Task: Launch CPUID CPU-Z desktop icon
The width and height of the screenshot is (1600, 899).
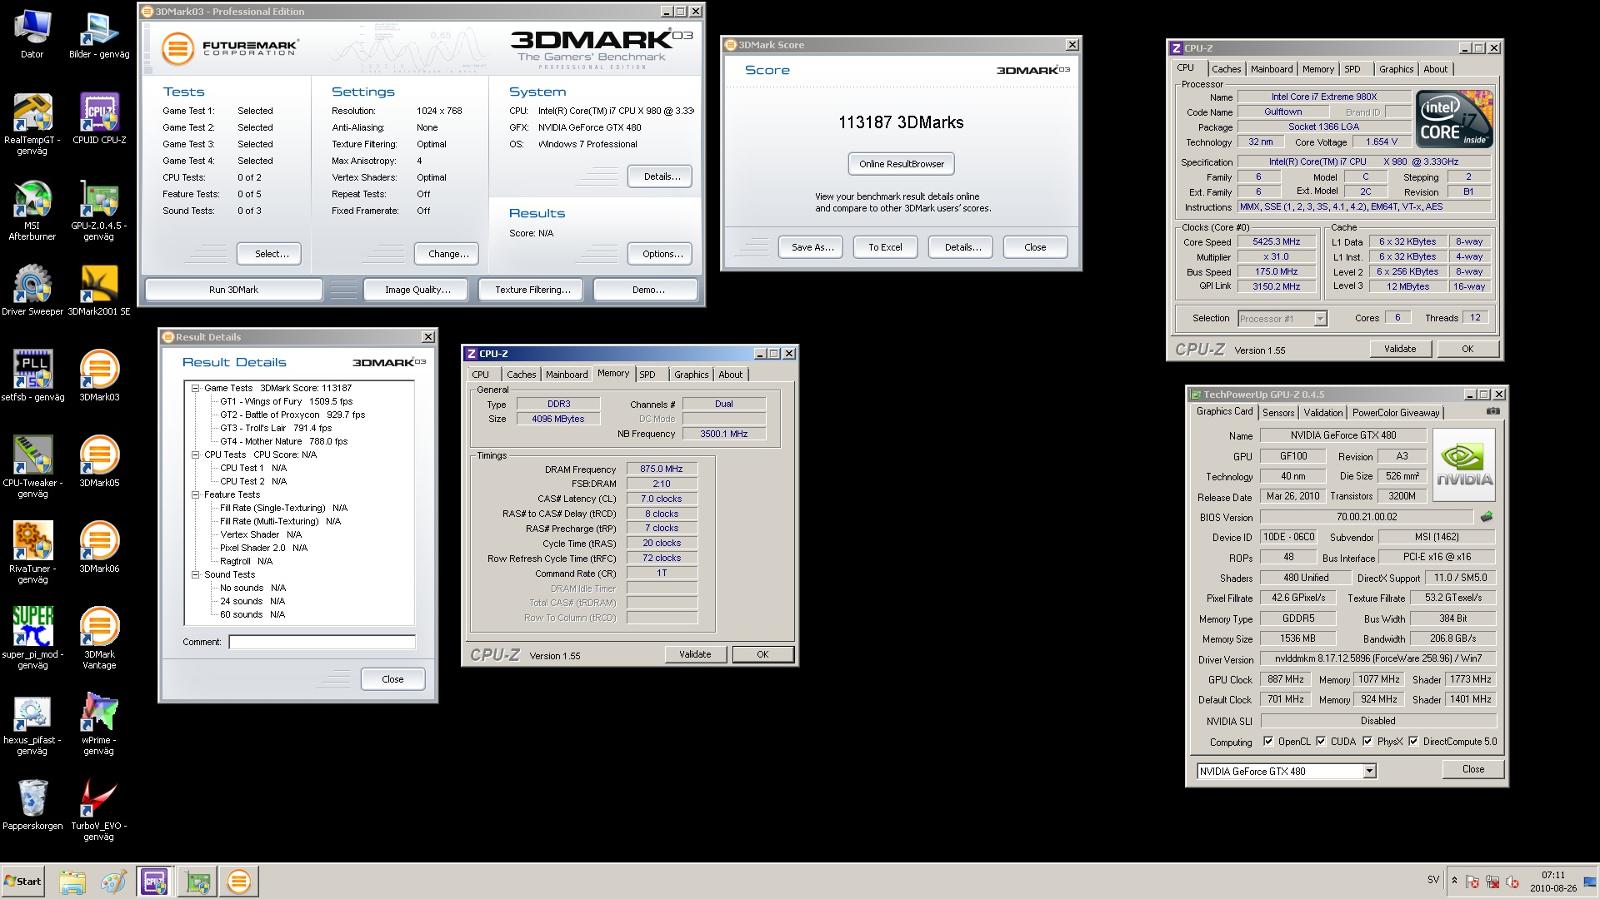Action: [98, 119]
